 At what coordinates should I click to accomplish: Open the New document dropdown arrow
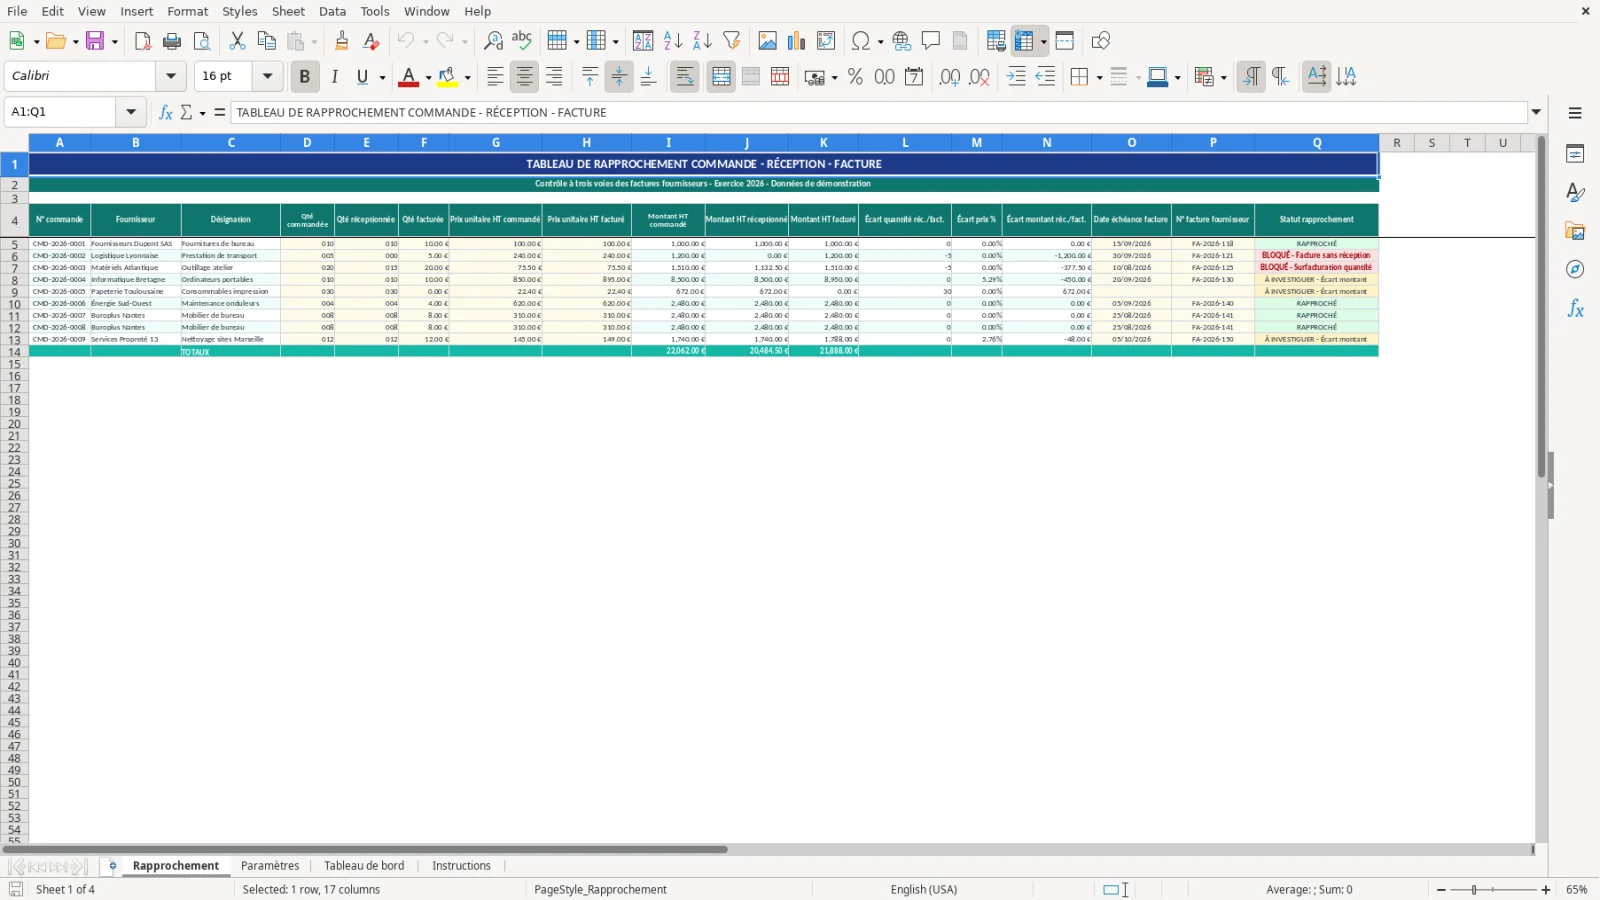coord(36,41)
